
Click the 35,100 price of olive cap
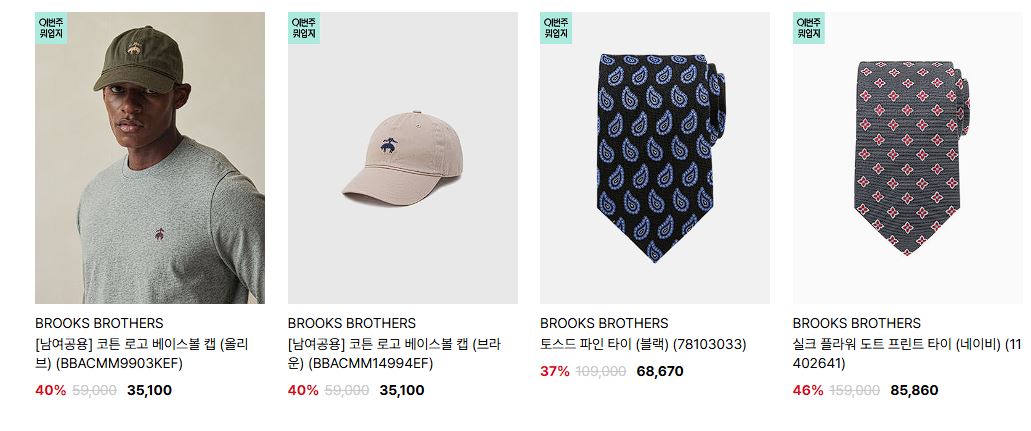[x=149, y=390]
